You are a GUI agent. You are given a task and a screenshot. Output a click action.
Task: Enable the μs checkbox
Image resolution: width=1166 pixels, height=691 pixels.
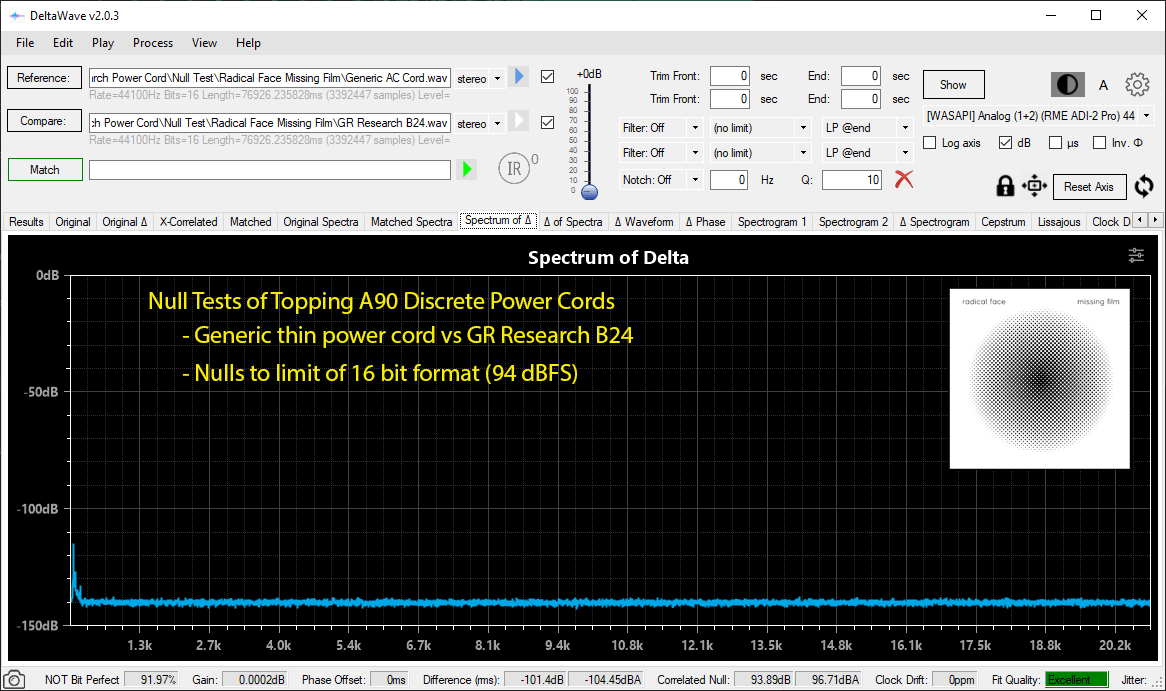pyautogui.click(x=1055, y=143)
